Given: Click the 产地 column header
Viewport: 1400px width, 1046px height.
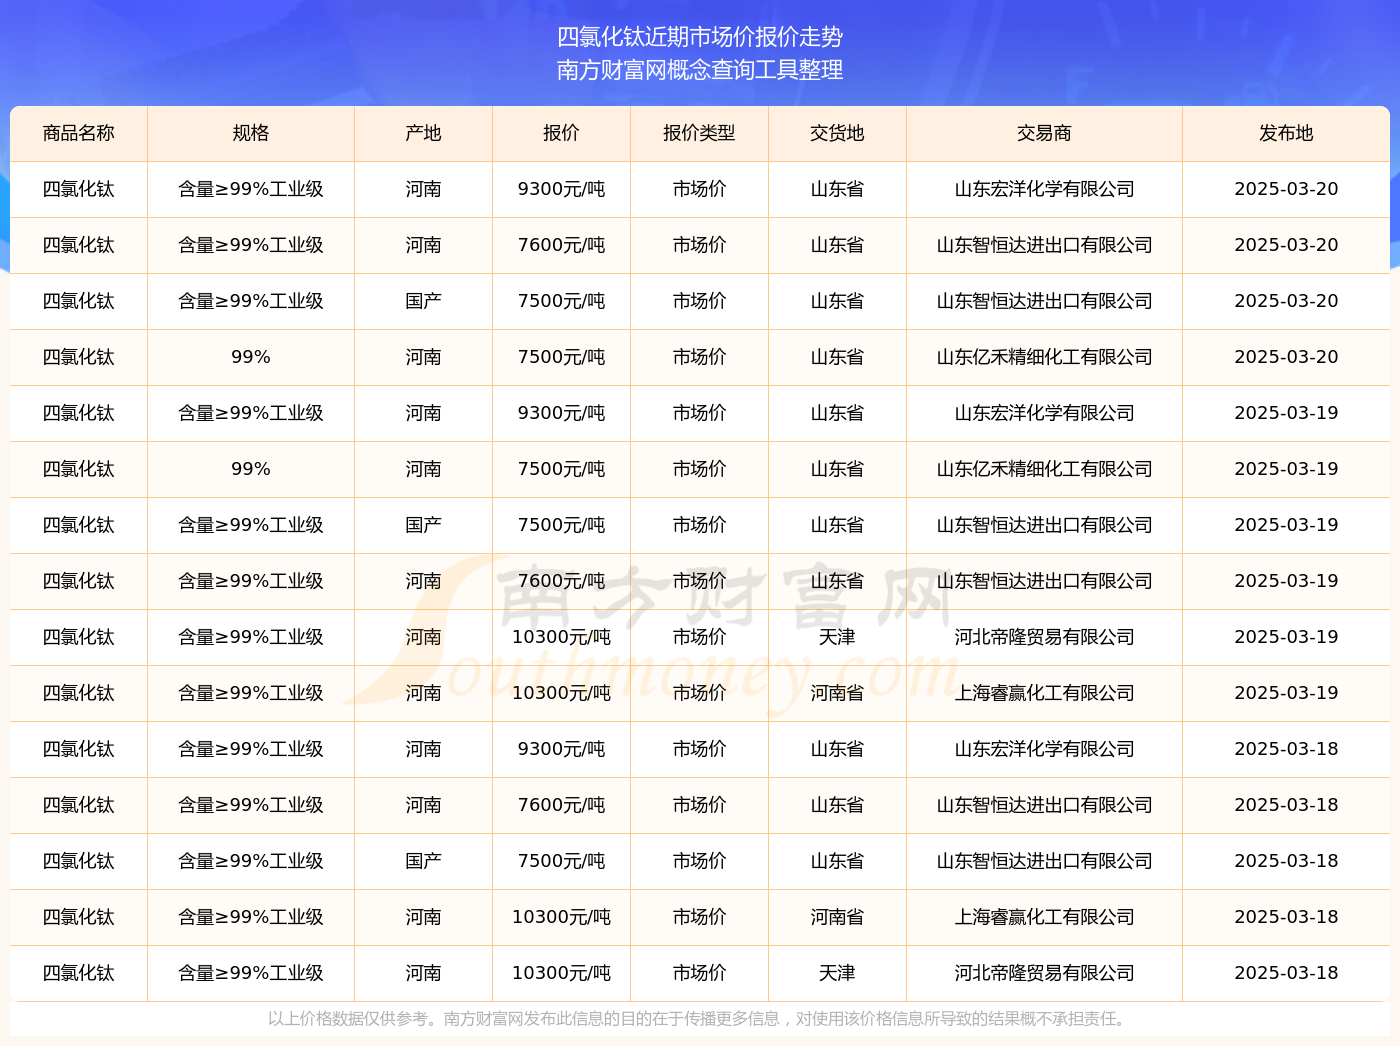Looking at the screenshot, I should point(423,133).
